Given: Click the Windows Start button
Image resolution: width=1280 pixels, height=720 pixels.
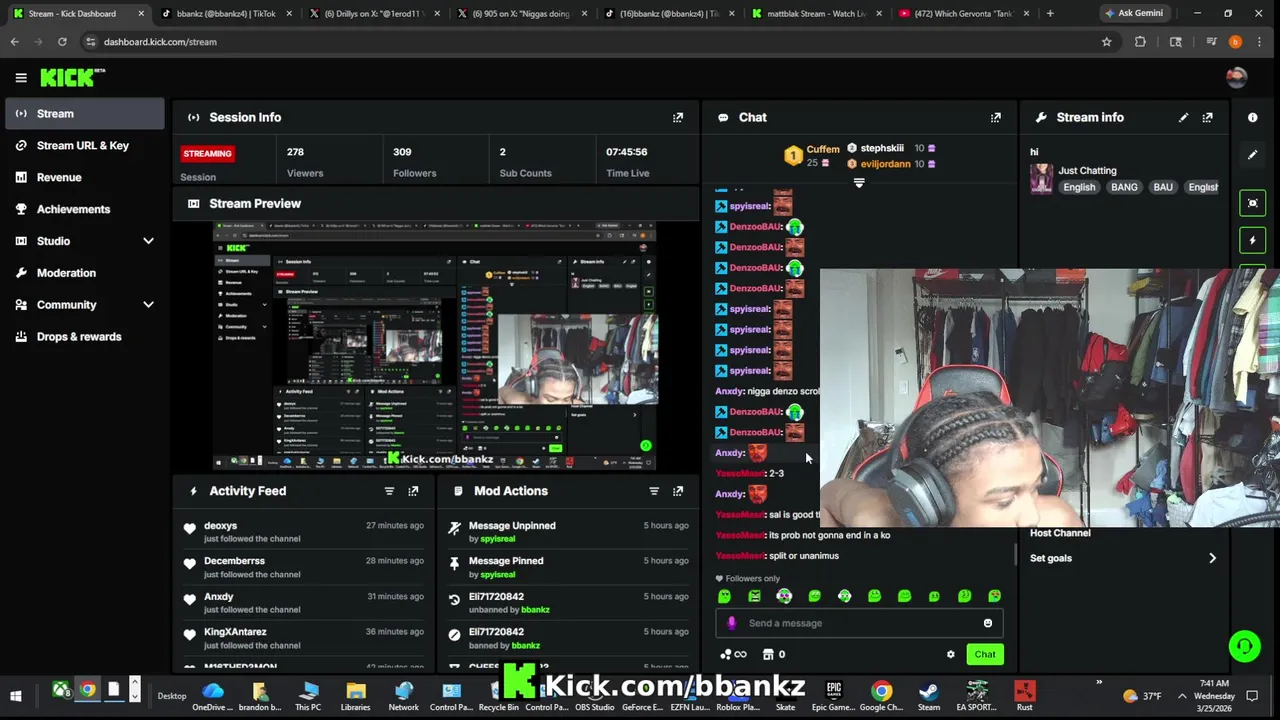Looking at the screenshot, I should click(x=16, y=696).
